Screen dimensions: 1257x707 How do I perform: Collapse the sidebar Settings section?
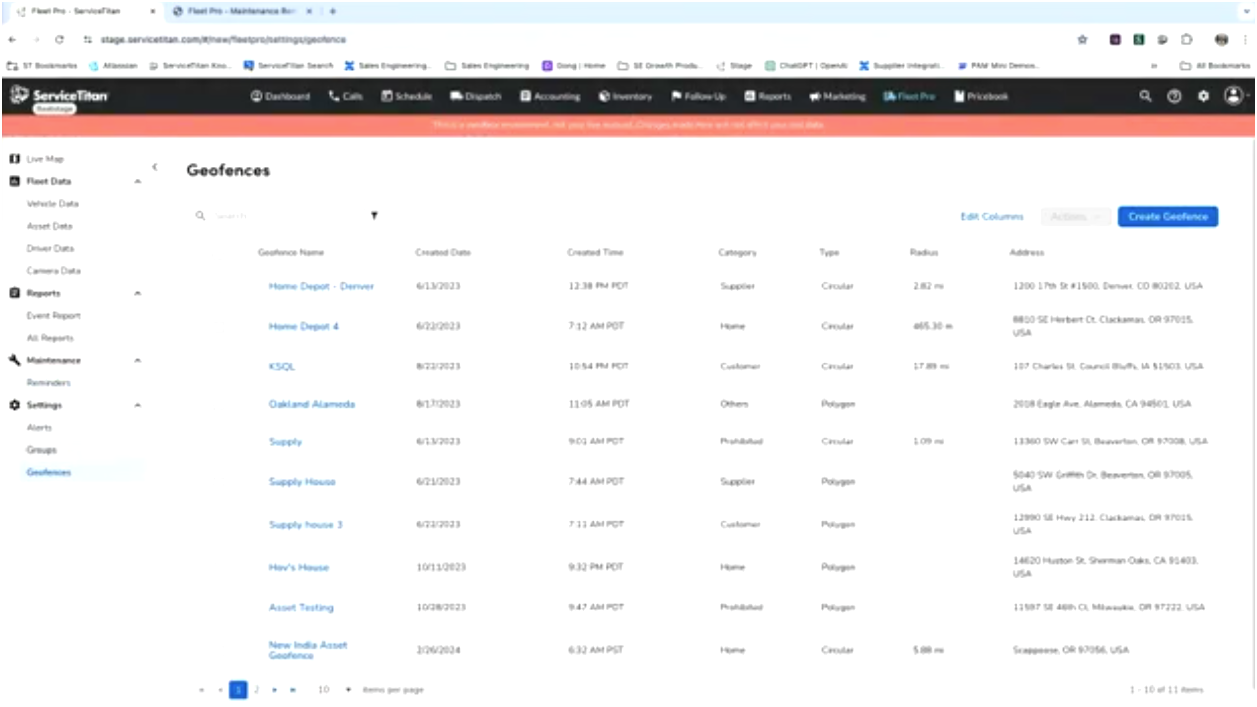[x=137, y=405]
